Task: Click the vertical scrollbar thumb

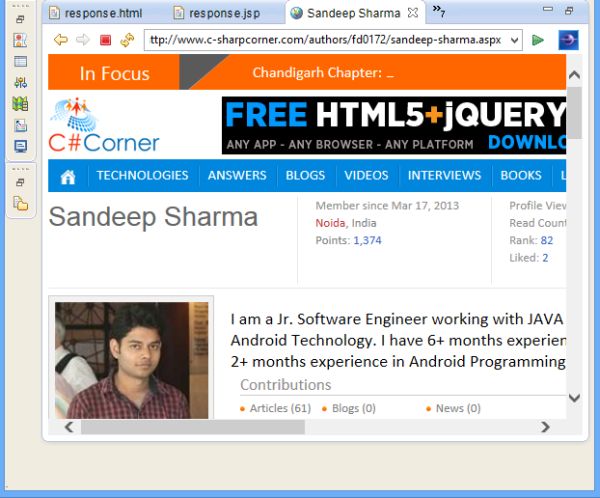Action: coord(574,113)
